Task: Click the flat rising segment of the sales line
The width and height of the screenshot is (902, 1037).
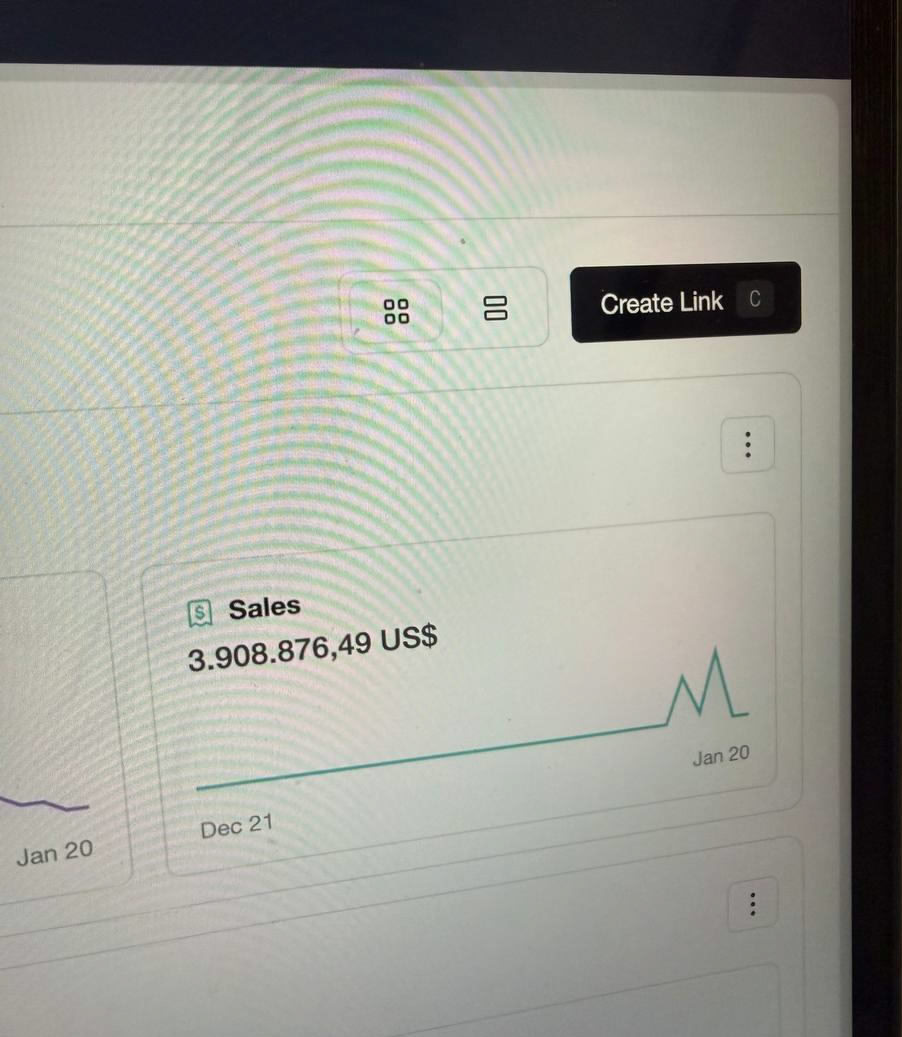Action: coord(430,757)
